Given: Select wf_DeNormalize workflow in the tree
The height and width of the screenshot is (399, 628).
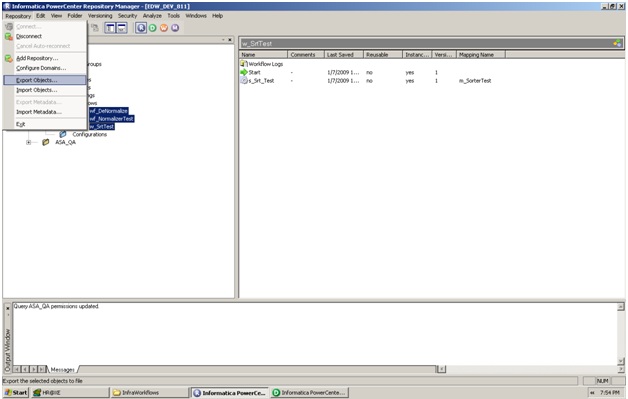Looking at the screenshot, I should coord(108,111).
